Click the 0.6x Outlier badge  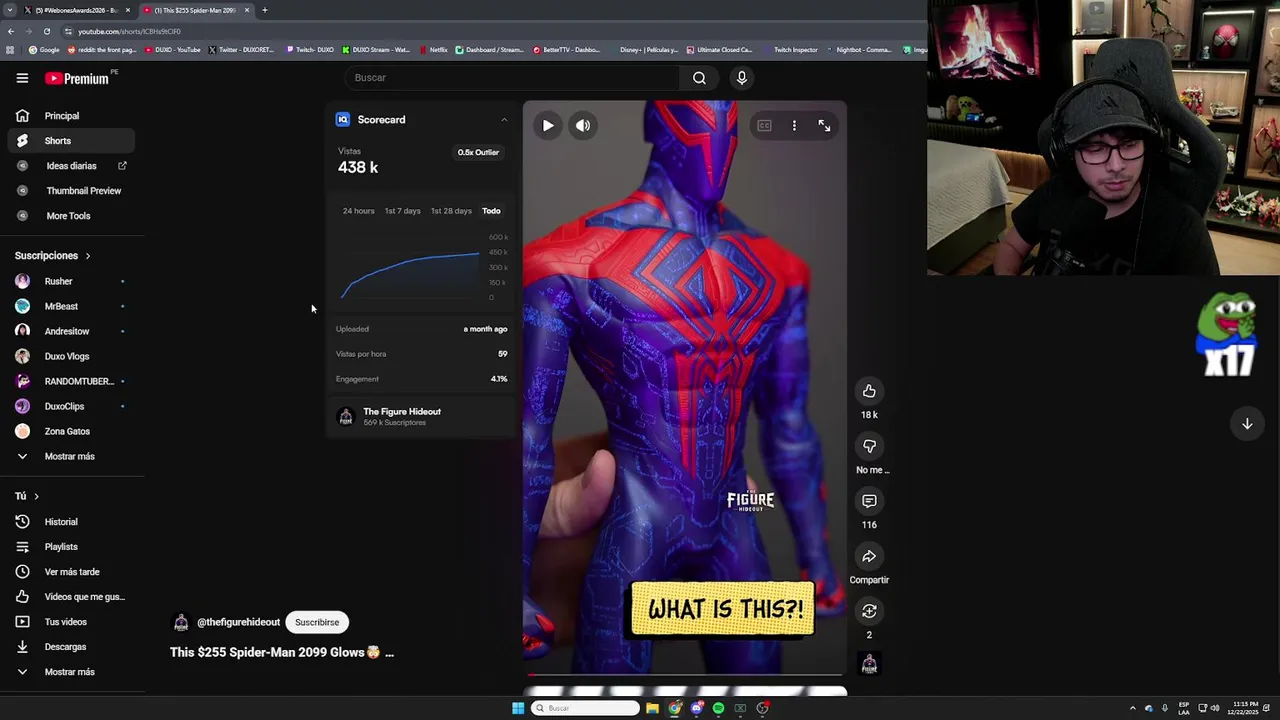[x=478, y=153]
